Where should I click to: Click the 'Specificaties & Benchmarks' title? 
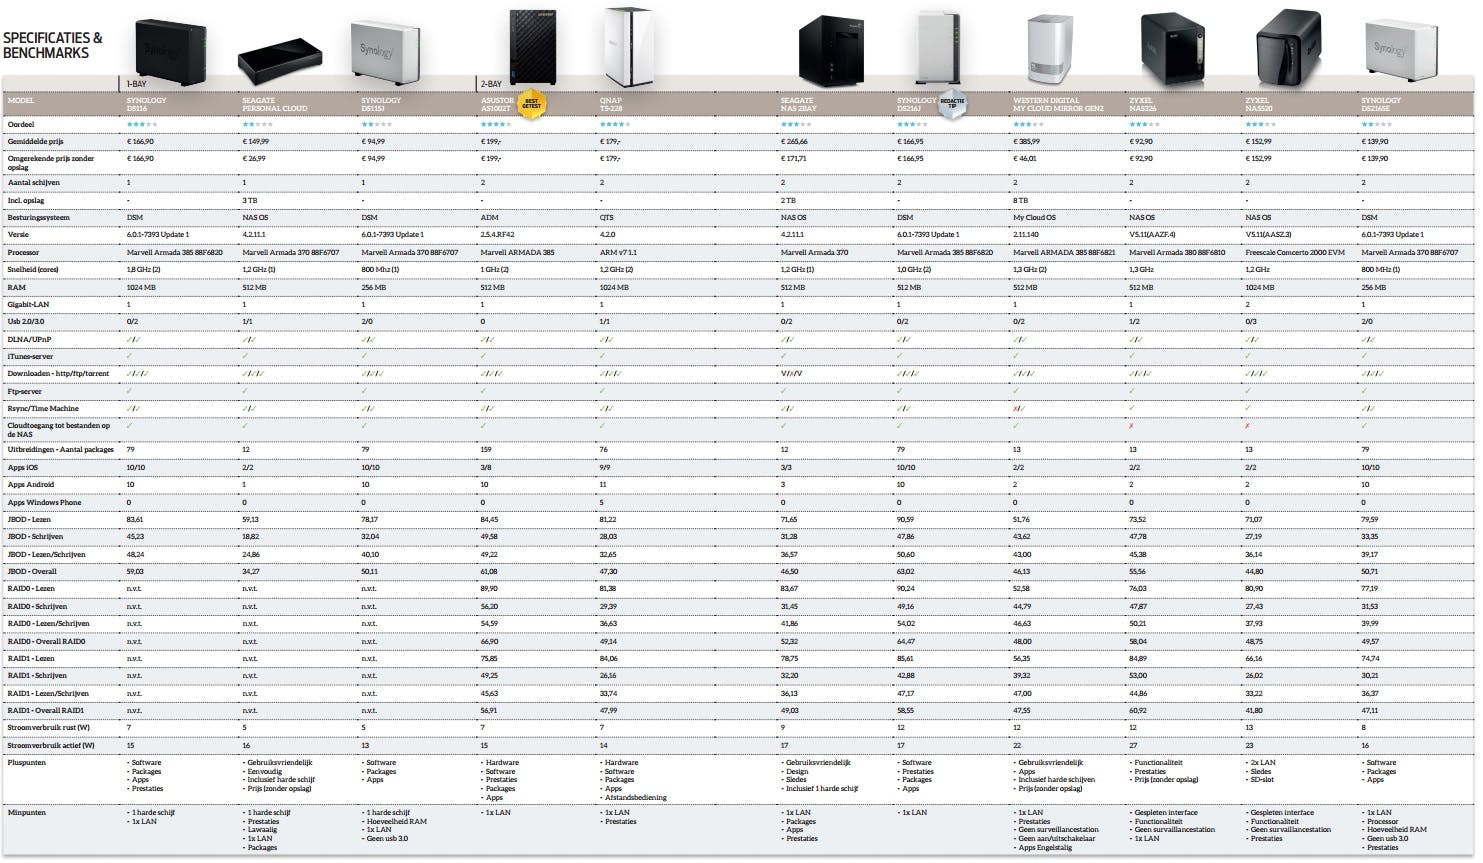(52, 46)
